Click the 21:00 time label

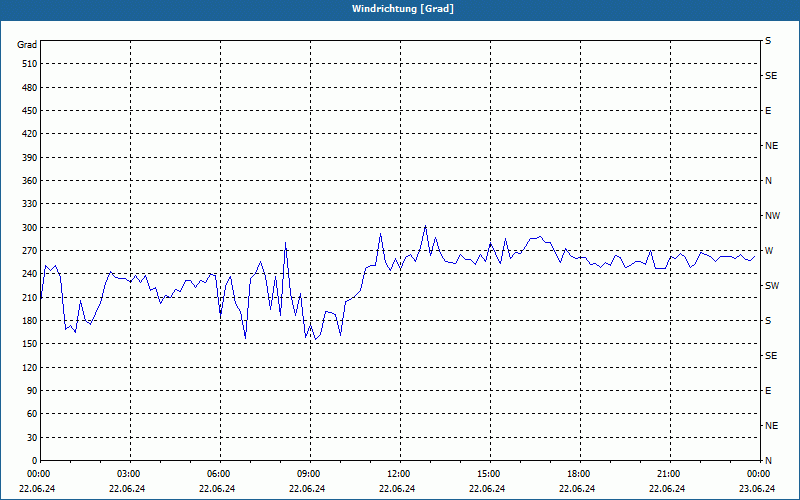(669, 473)
